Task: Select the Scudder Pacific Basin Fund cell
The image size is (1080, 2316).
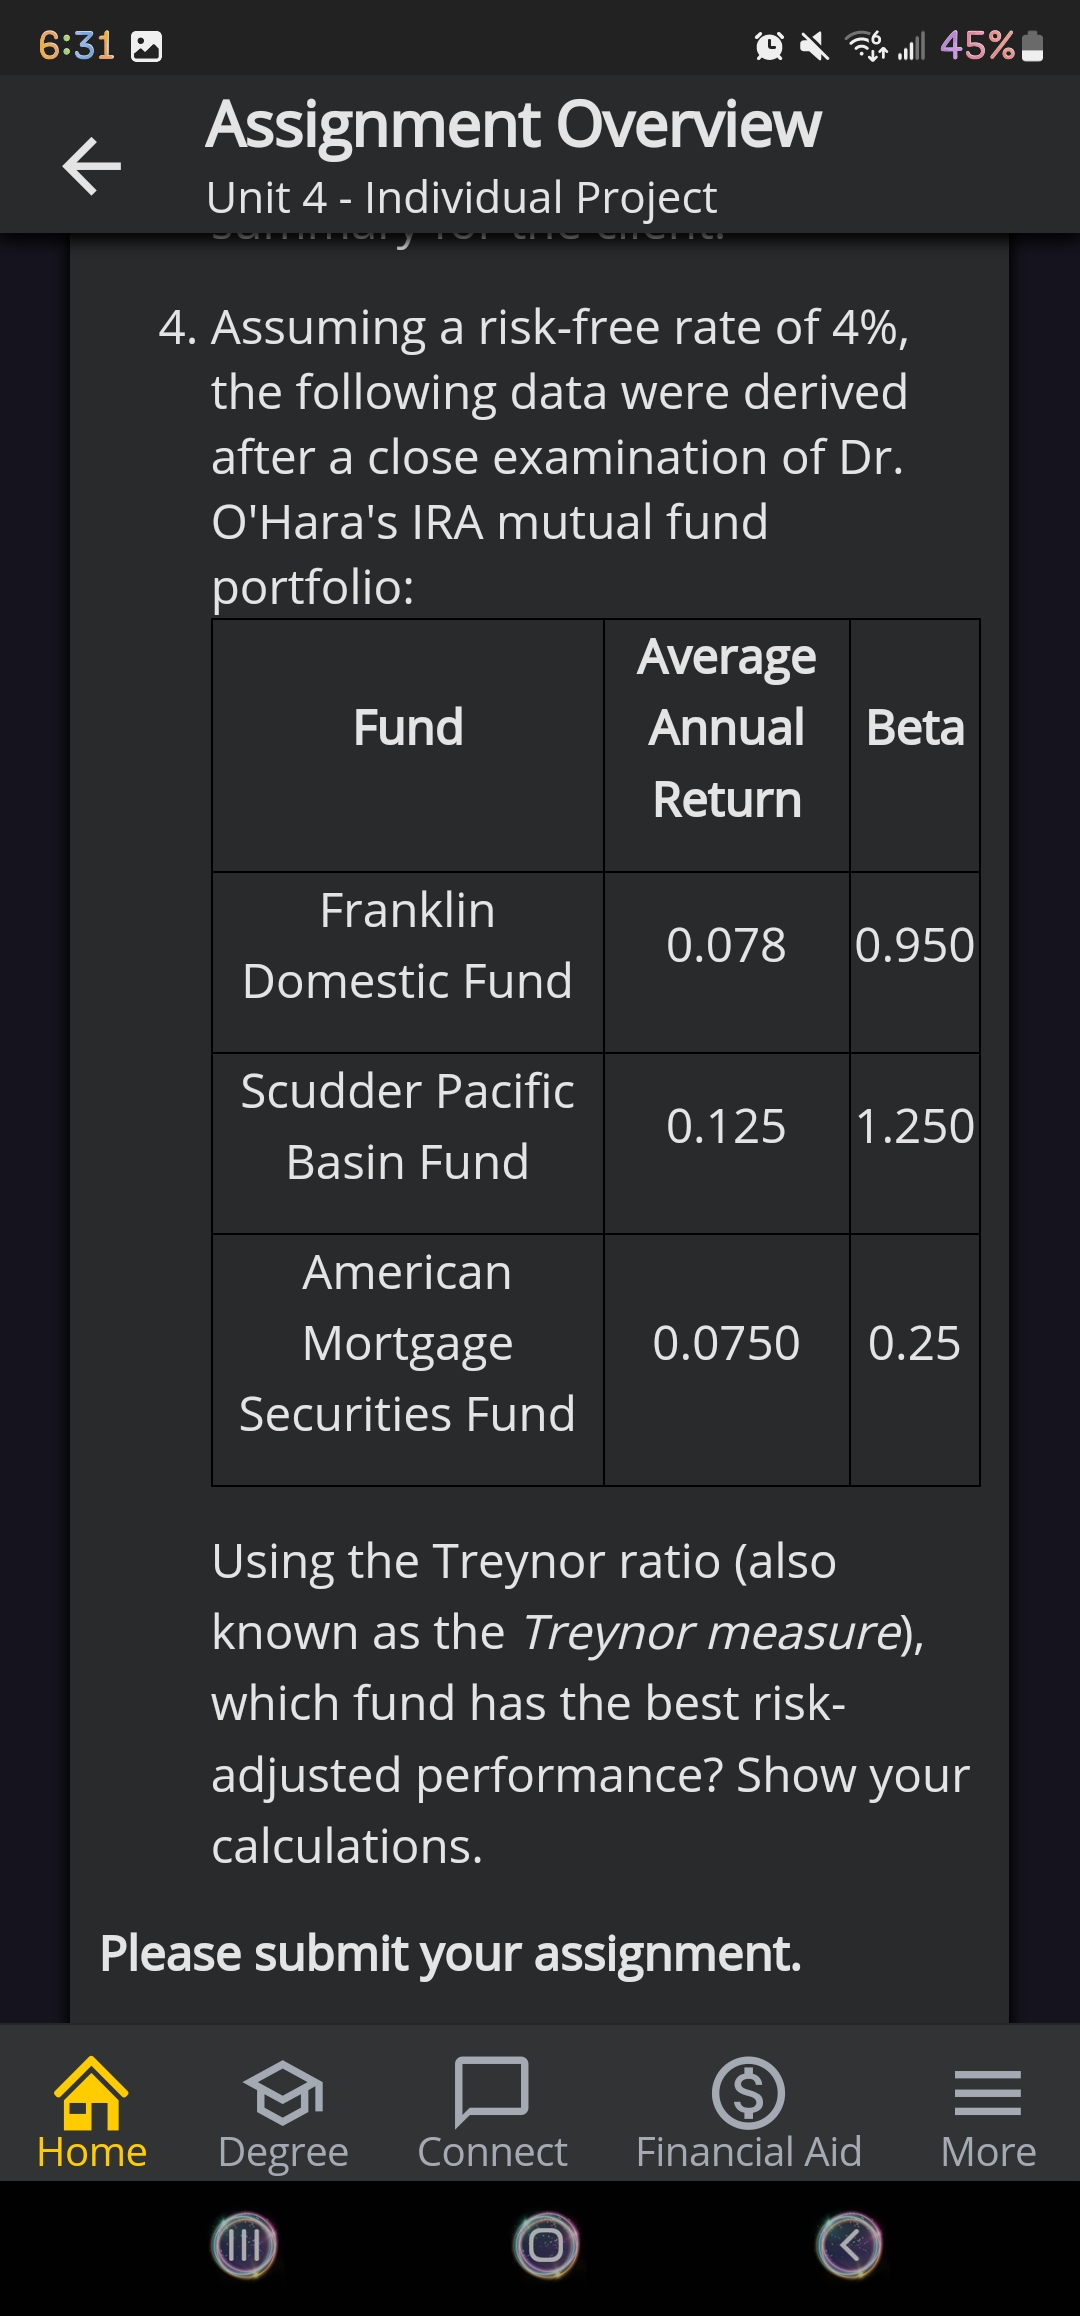Action: click(x=408, y=1126)
